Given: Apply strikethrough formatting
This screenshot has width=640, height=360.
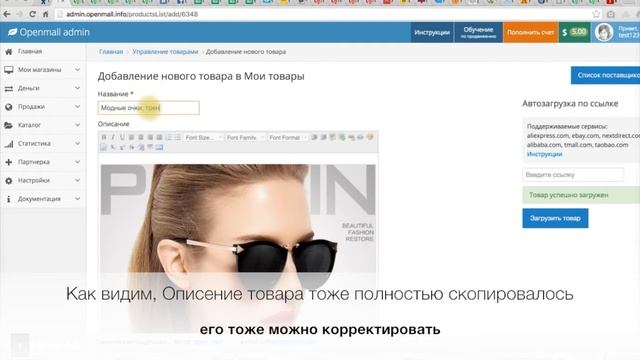Looking at the screenshot, I should (131, 147).
